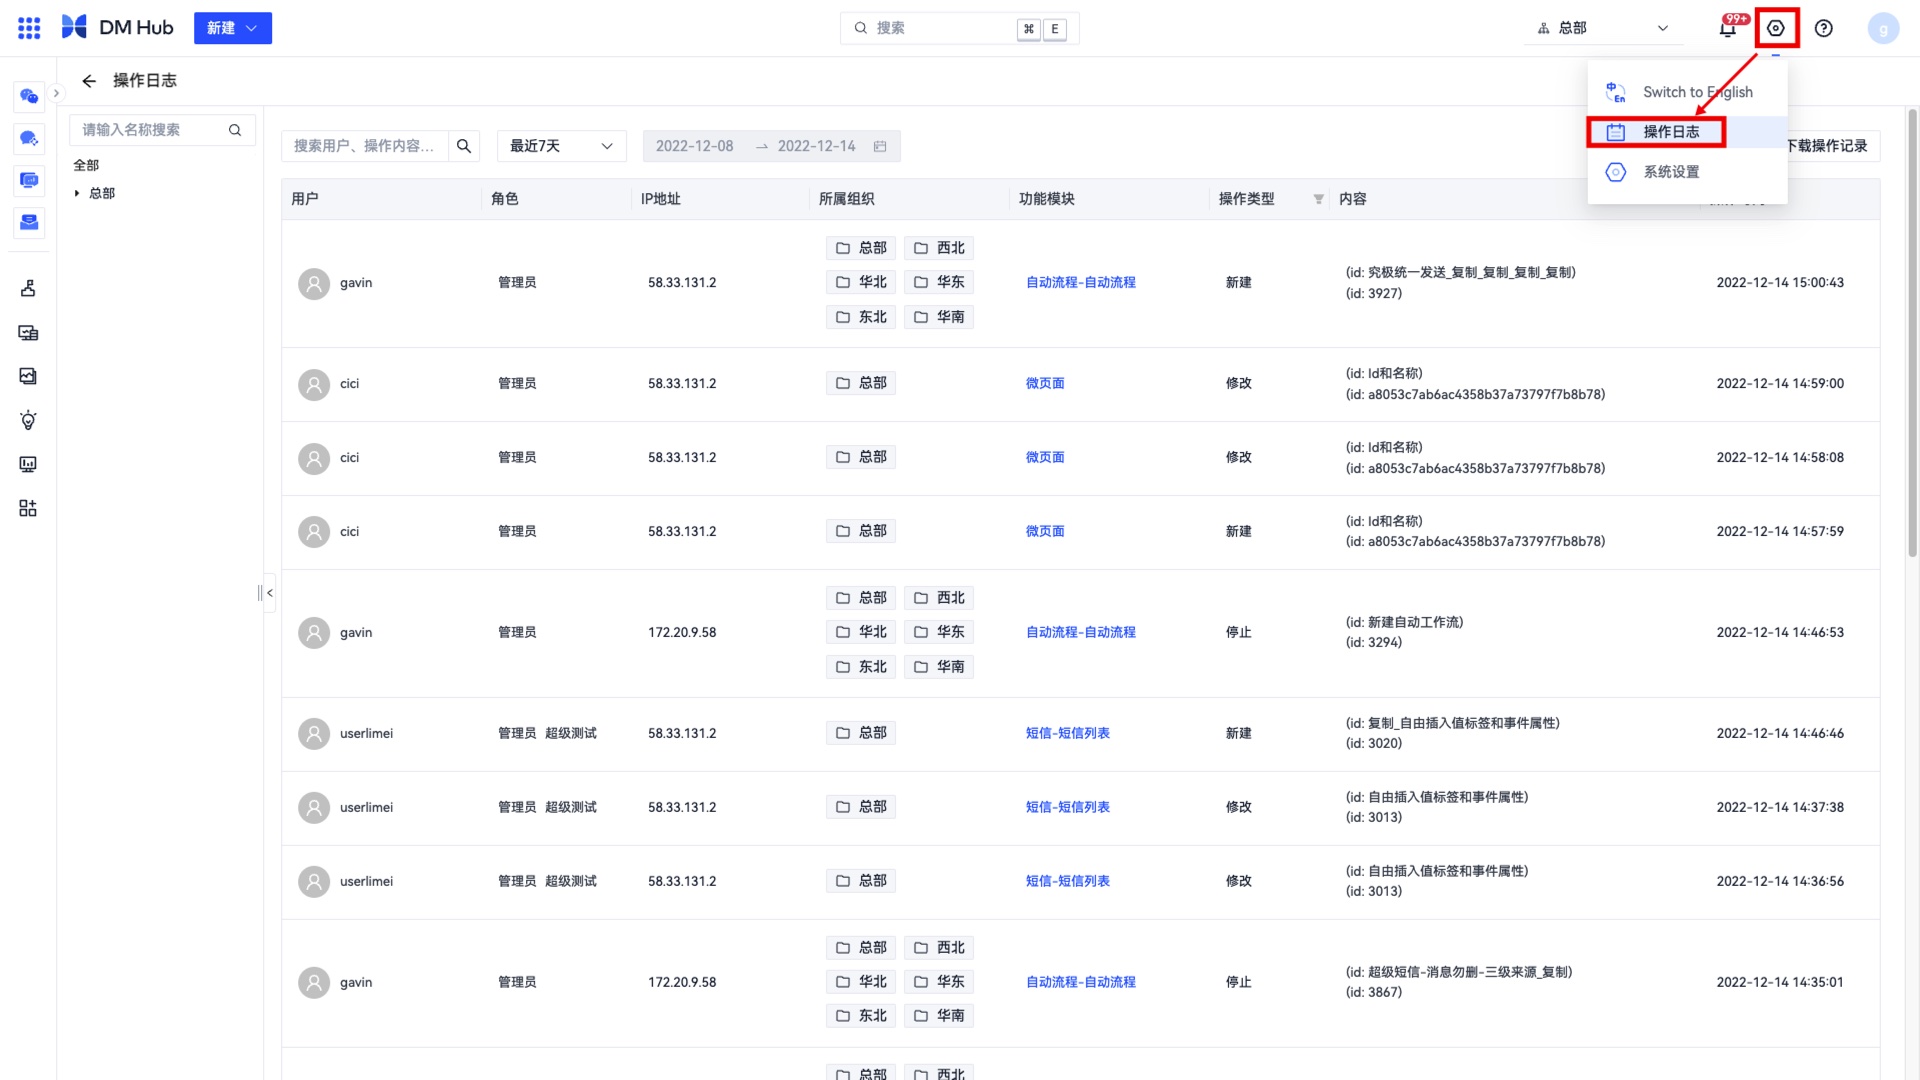Open the 新建 dropdown button

(233, 28)
